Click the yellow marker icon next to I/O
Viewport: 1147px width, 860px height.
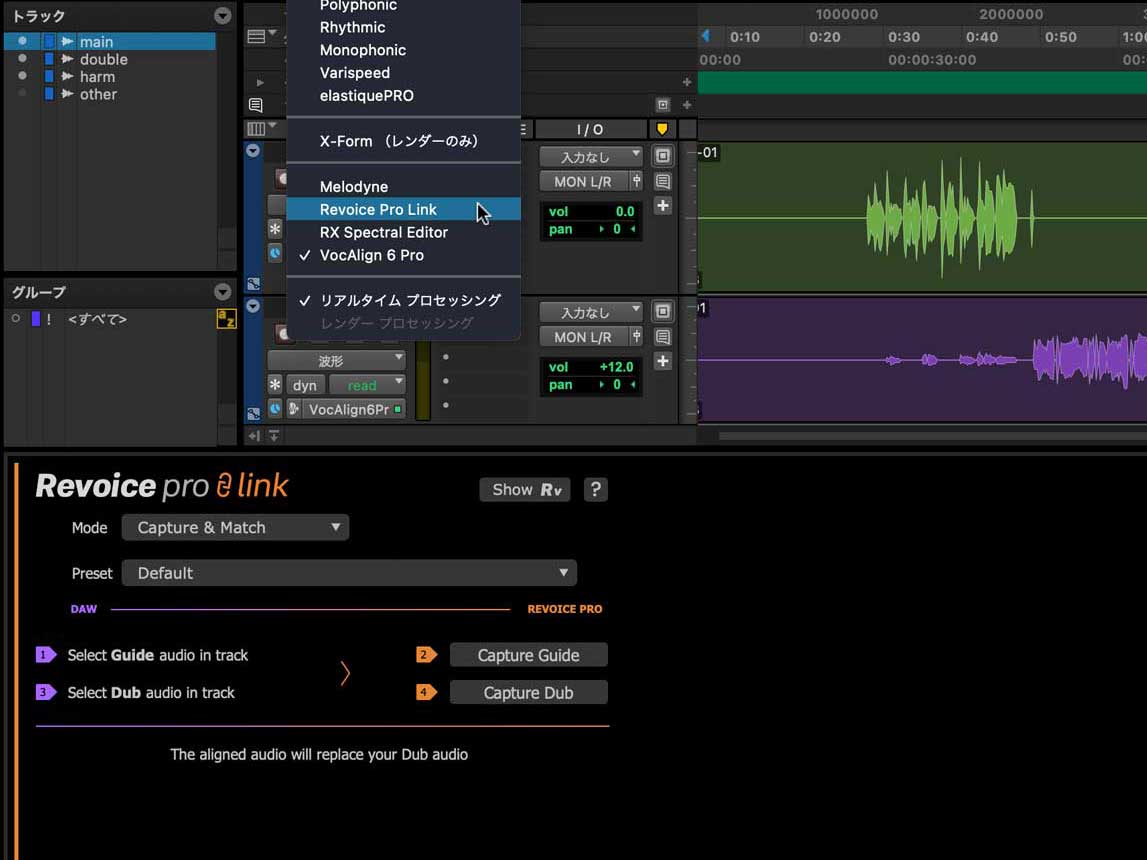(662, 129)
